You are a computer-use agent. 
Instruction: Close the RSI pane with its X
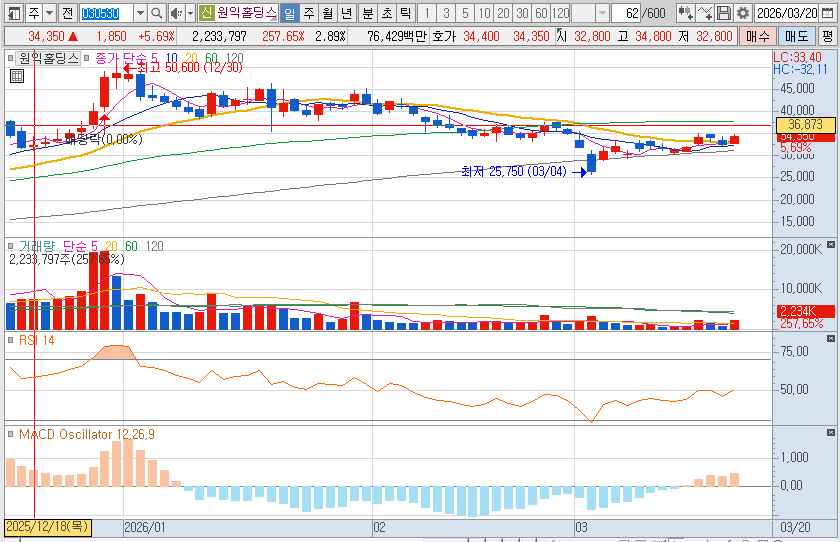pos(831,338)
